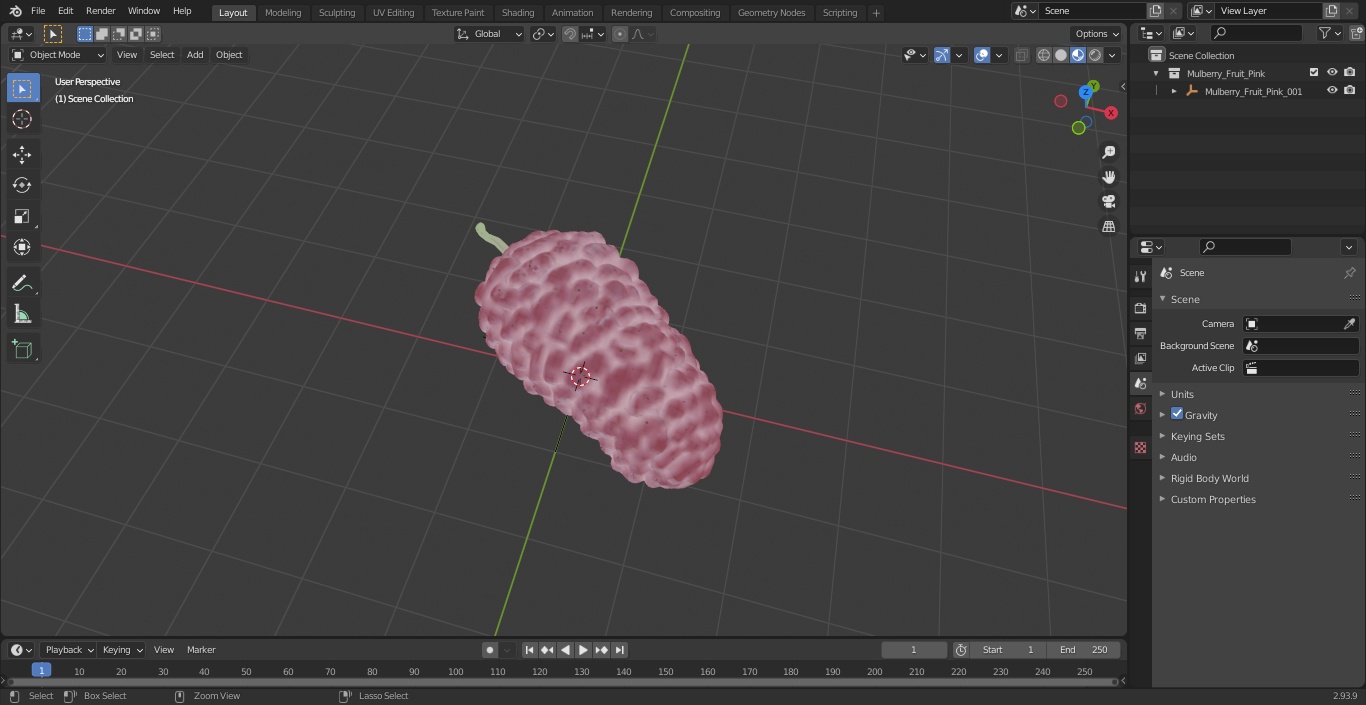Toggle snapping magnet icon

pos(570,34)
